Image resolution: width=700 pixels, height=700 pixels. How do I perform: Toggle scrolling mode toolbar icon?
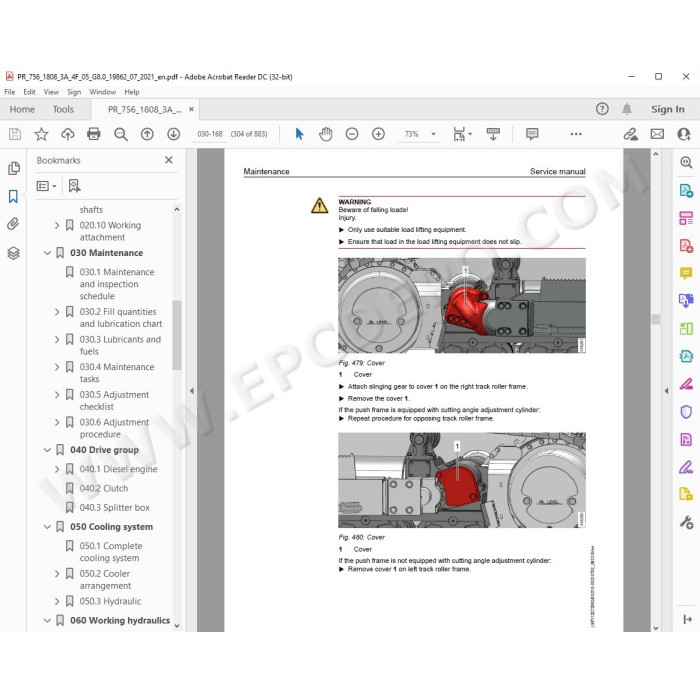pos(493,134)
